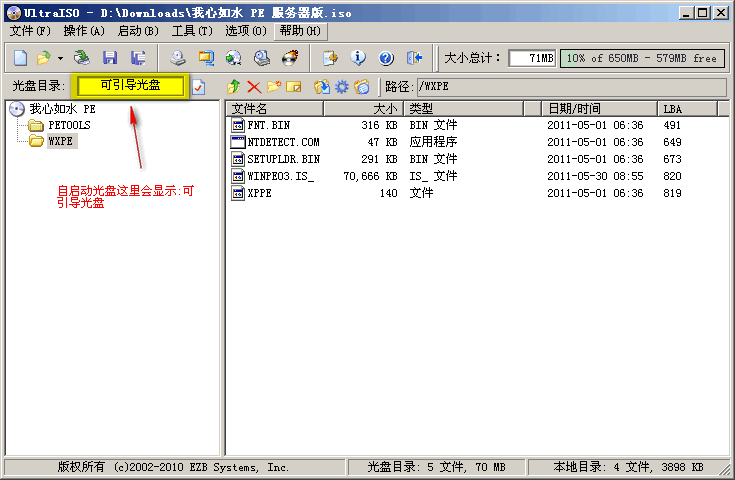
Task: Click the folder view settings icon right of the gear
Action: (362, 87)
